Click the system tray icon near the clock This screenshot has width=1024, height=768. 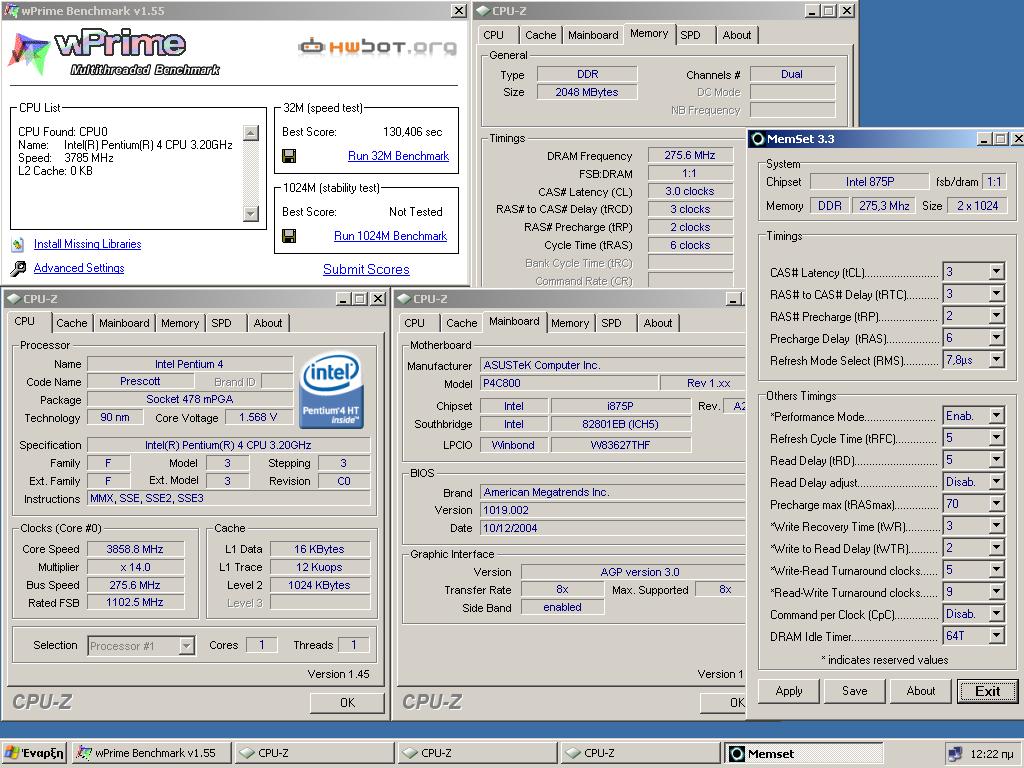954,754
